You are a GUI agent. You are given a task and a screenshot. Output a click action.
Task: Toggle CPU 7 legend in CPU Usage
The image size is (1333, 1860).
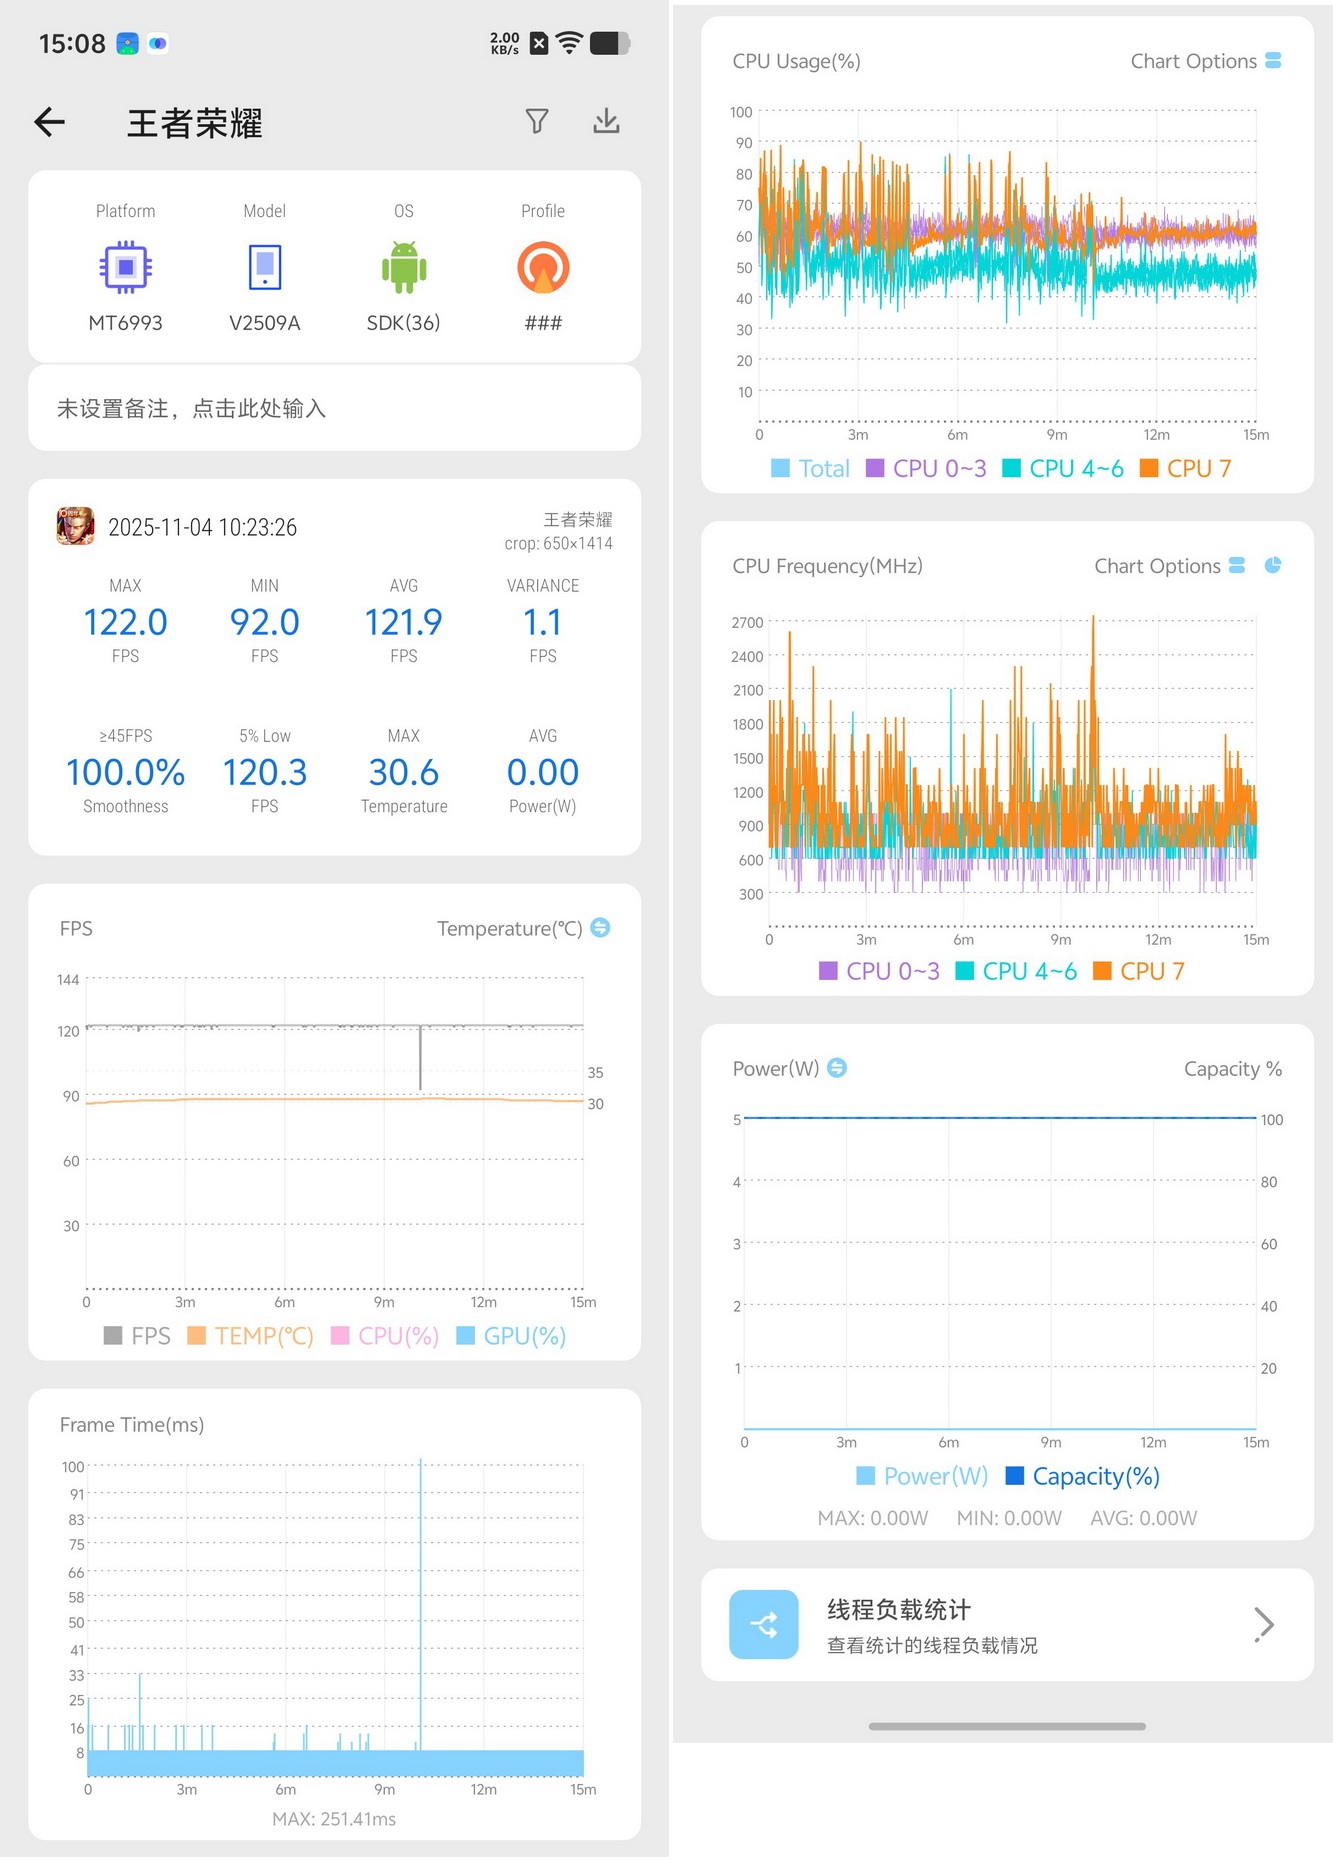click(x=1185, y=468)
